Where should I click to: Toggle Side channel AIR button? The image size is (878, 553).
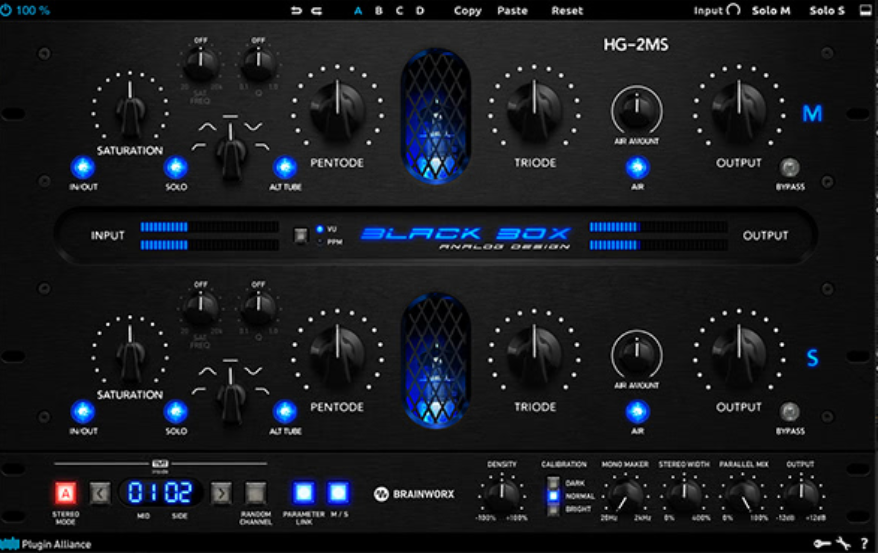pyautogui.click(x=637, y=411)
